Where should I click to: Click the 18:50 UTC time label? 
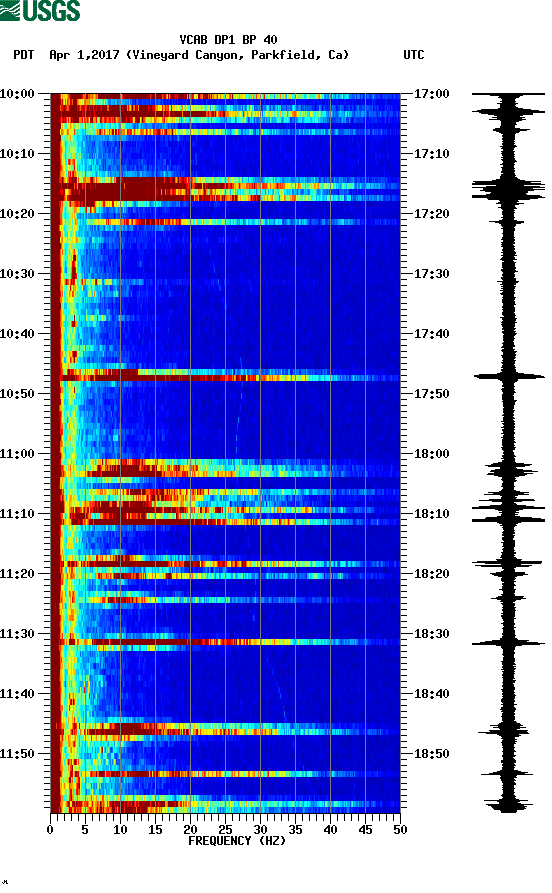pos(431,754)
